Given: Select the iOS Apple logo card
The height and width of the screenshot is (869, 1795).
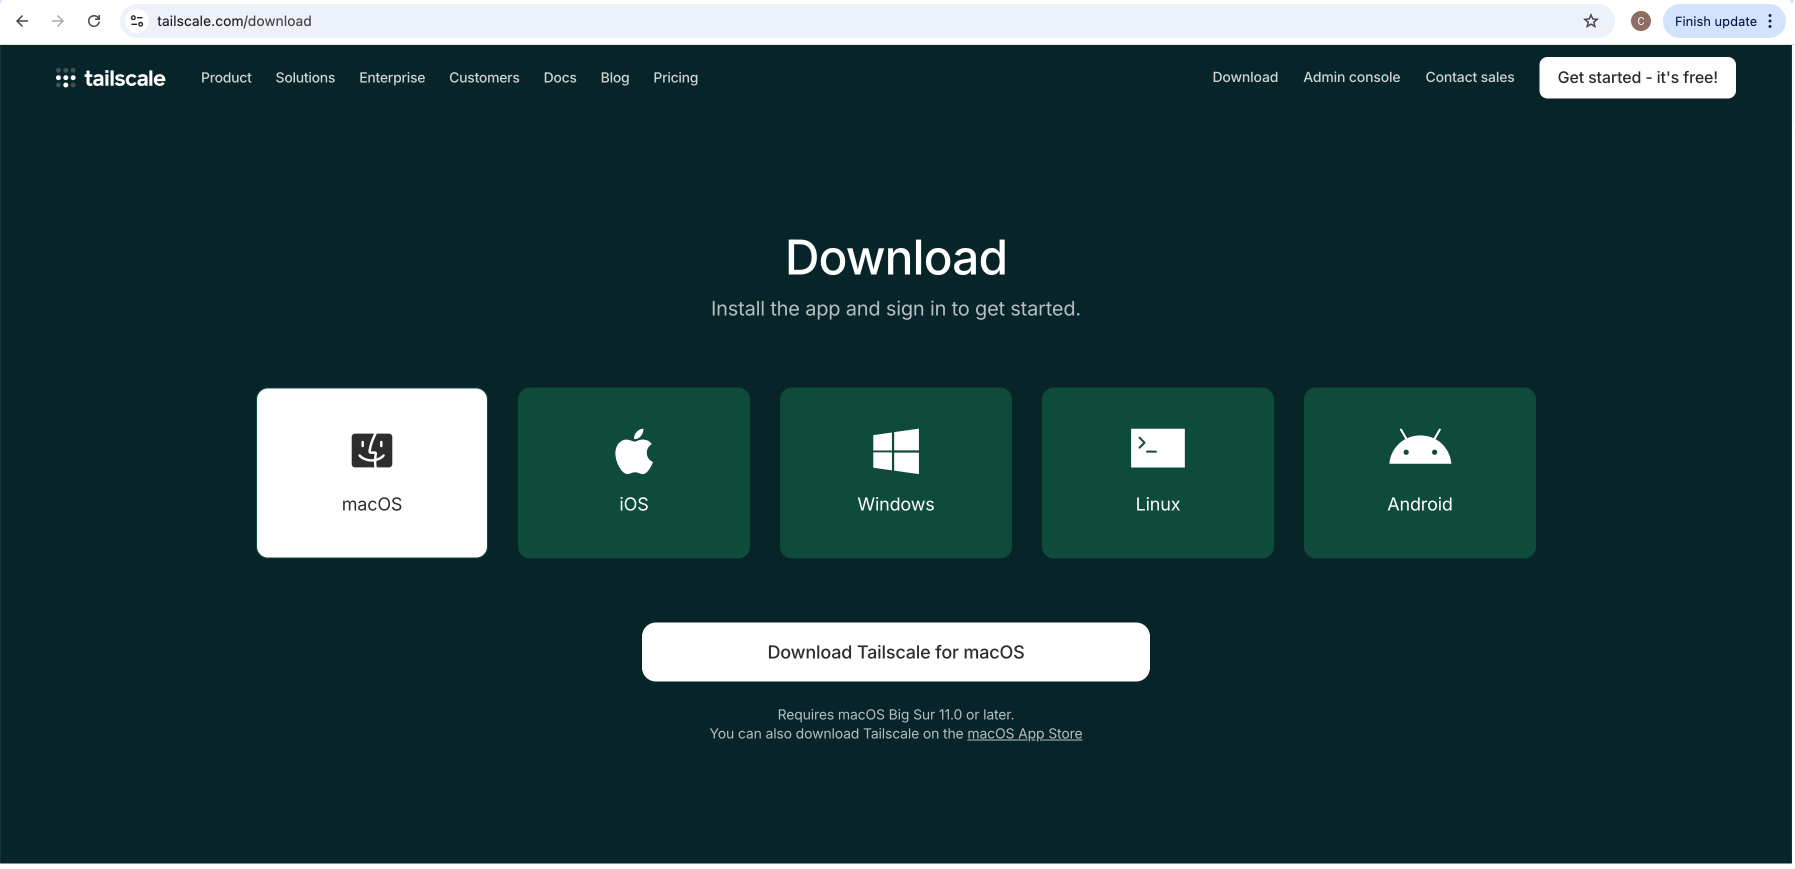Looking at the screenshot, I should [x=634, y=473].
